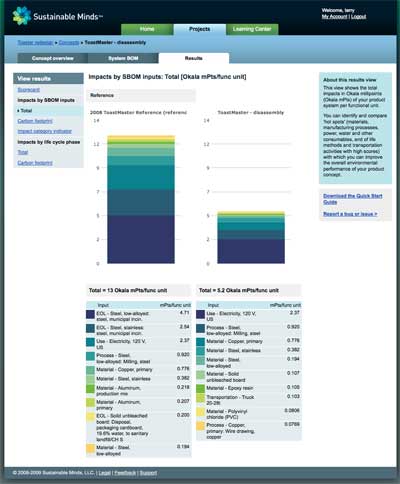Click the 0.0806 value for Polyvinyl chloride
The image size is (400, 484).
point(292,410)
